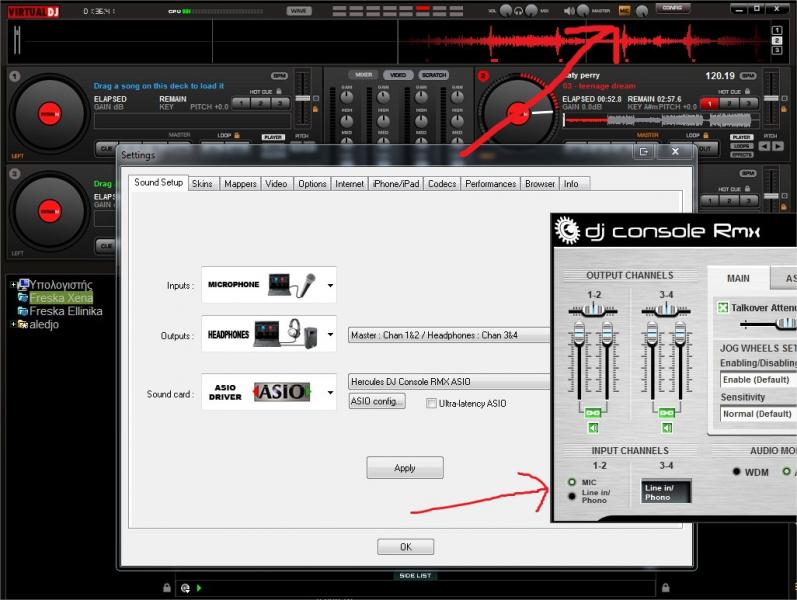Toggle link icon for output channels 3-4

(x=666, y=412)
